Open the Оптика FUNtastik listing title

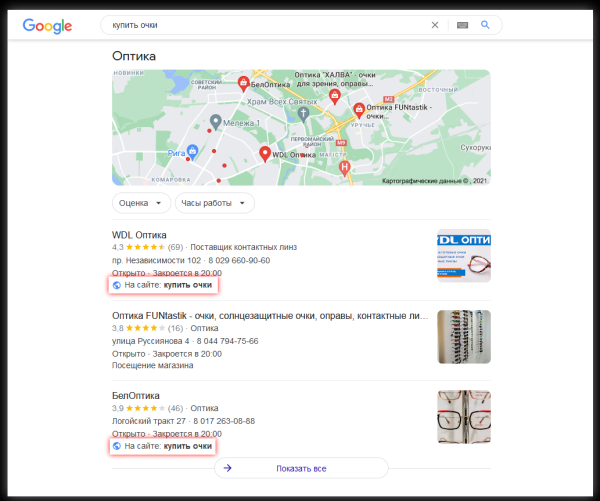click(x=270, y=315)
